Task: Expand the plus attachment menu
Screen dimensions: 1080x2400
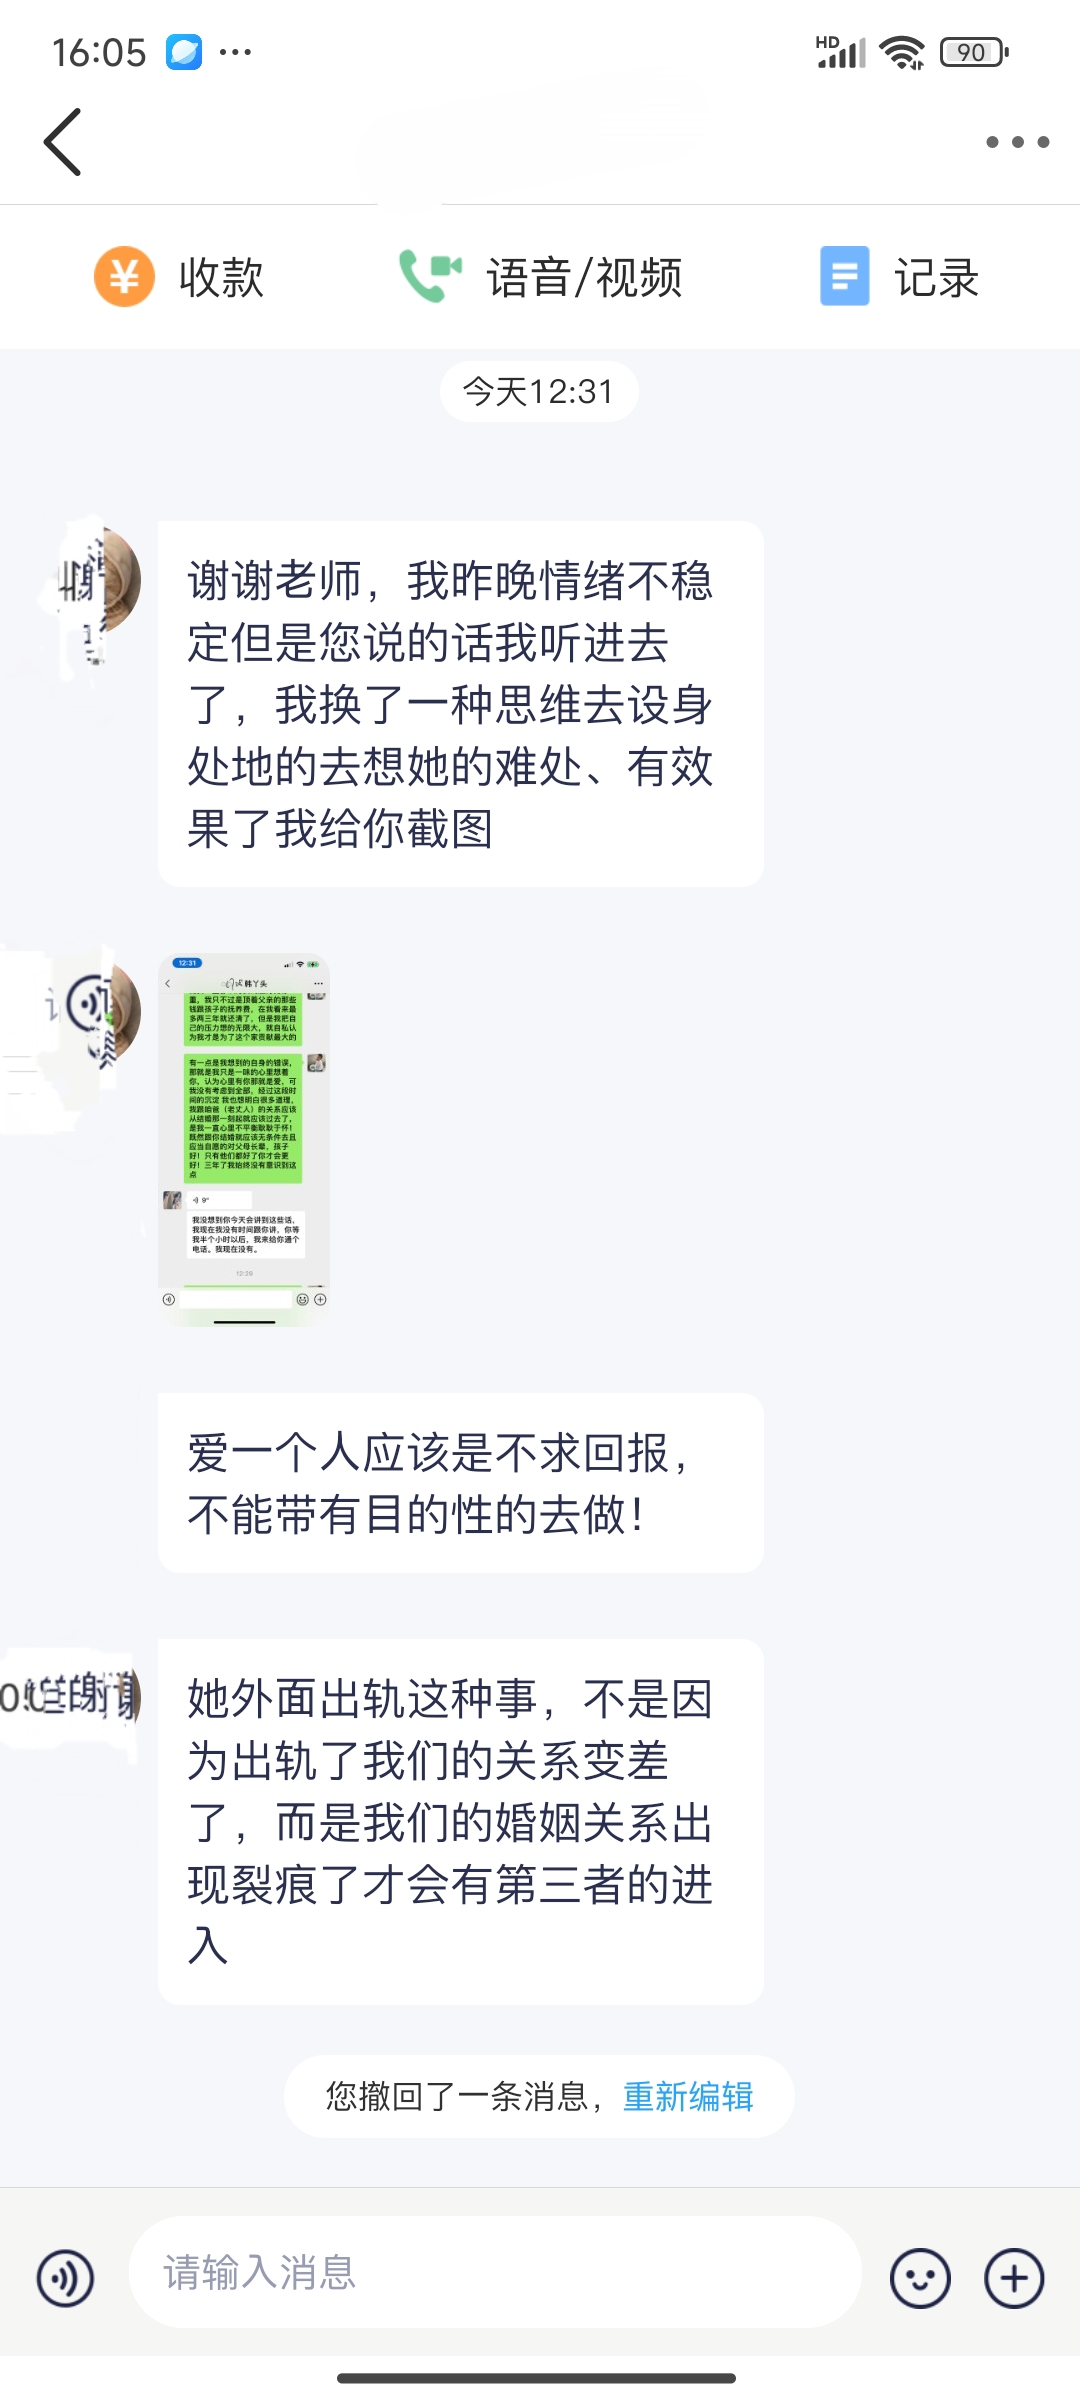Action: 1014,2279
